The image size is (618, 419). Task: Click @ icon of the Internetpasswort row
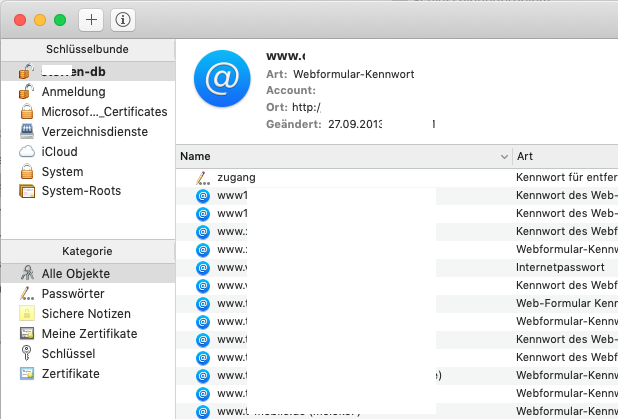coord(203,268)
